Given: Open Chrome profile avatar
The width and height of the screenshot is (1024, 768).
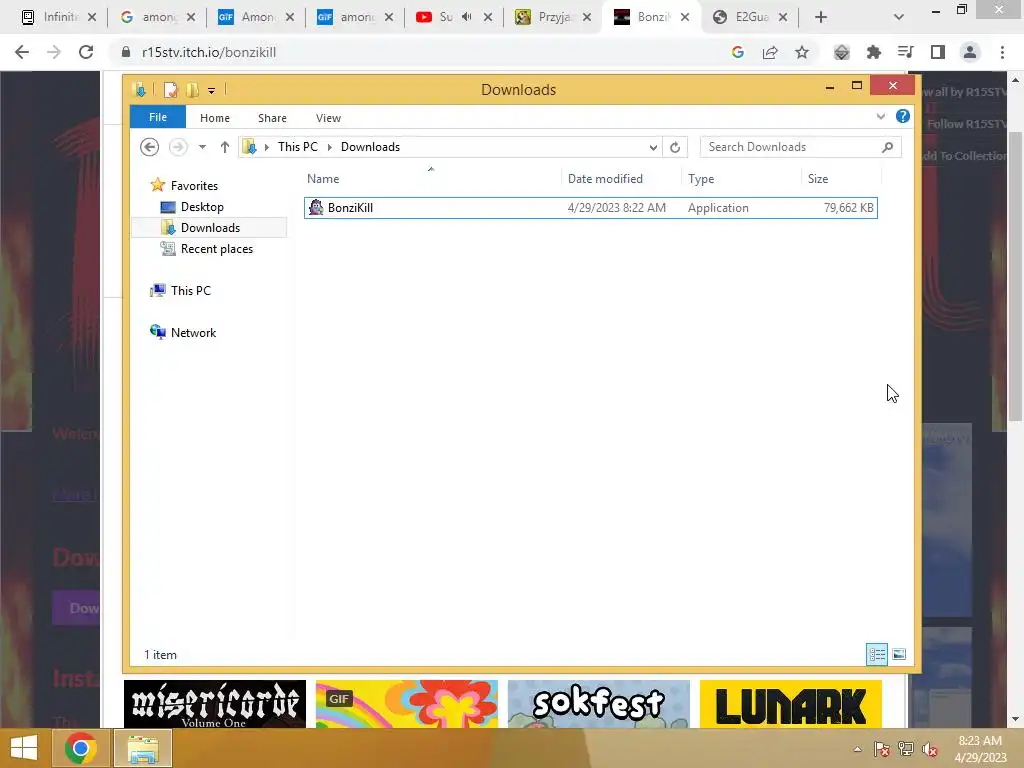Looking at the screenshot, I should [x=970, y=52].
